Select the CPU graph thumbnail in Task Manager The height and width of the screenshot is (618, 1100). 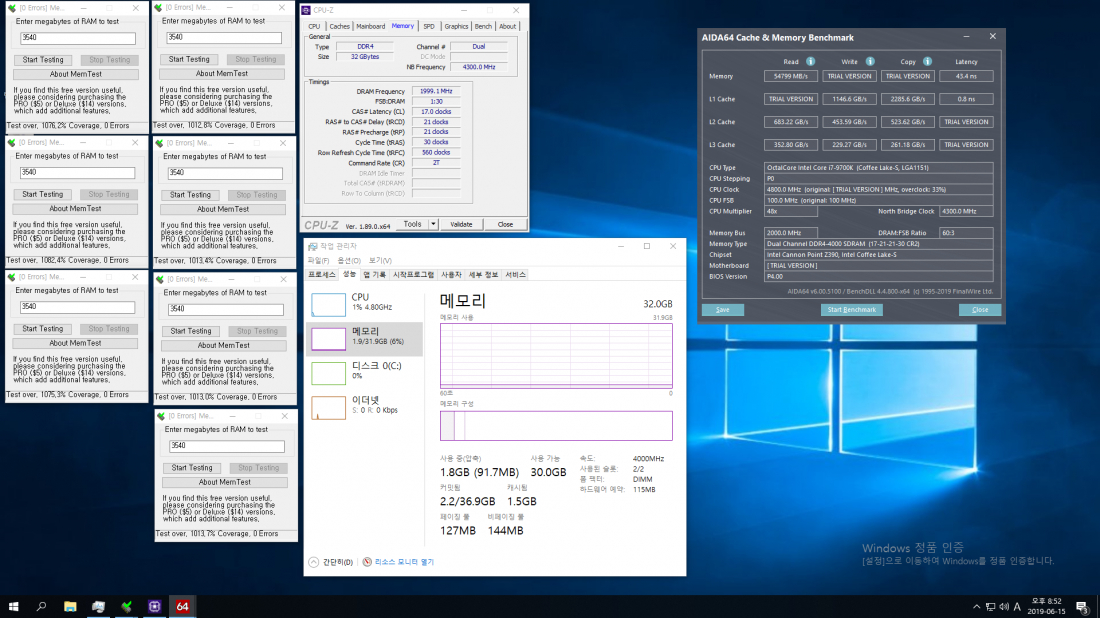click(x=328, y=304)
